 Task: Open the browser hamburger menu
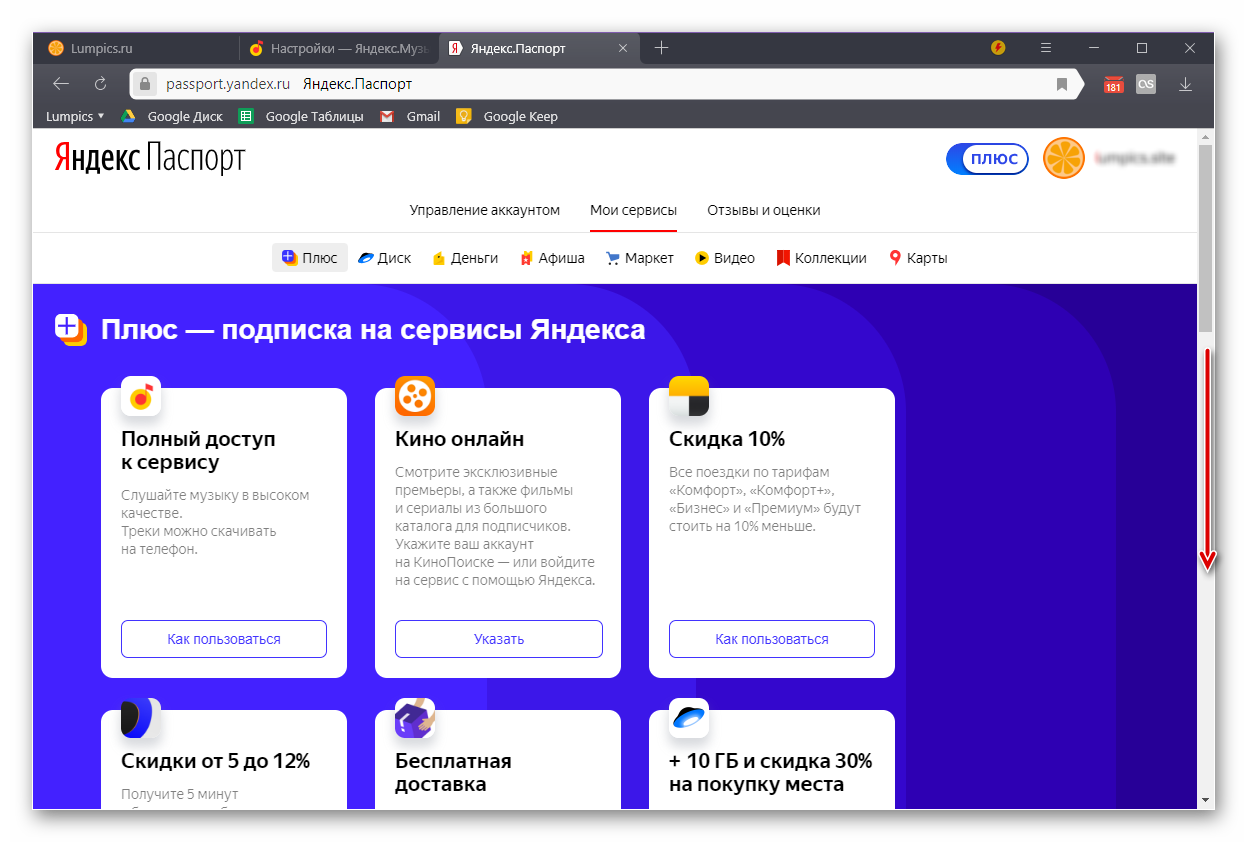1046,48
